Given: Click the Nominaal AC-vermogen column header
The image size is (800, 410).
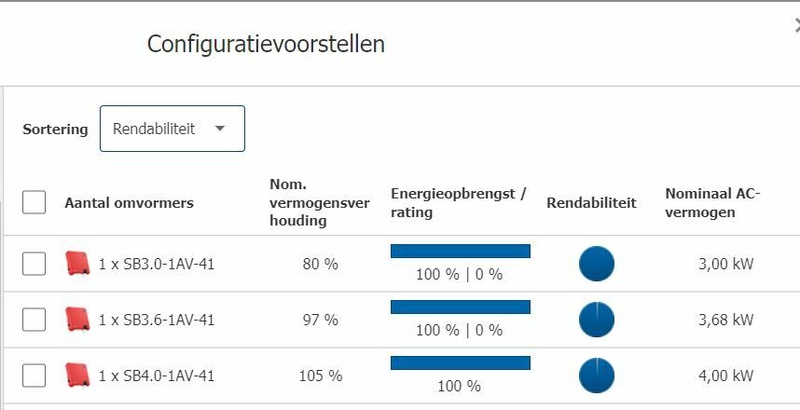Looking at the screenshot, I should click(x=713, y=203).
